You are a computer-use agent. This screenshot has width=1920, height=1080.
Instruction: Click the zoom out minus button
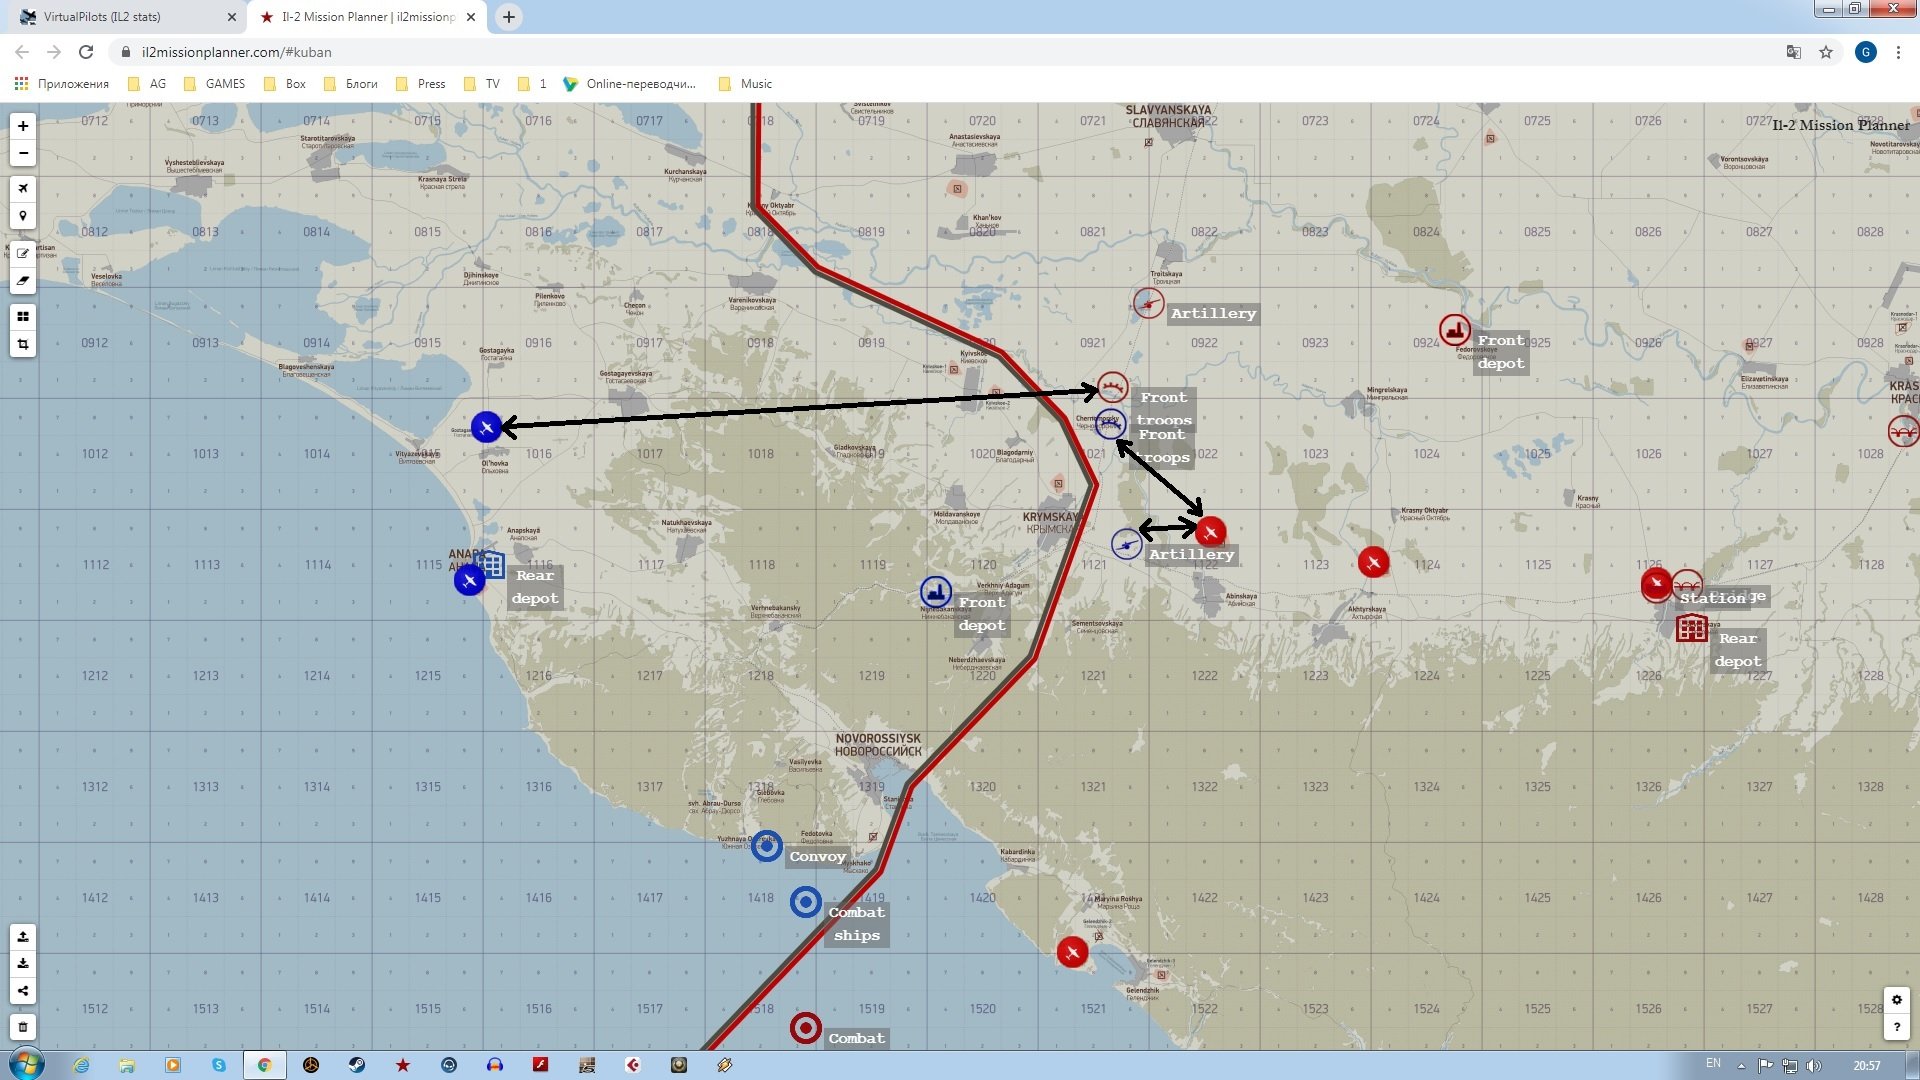[x=22, y=154]
